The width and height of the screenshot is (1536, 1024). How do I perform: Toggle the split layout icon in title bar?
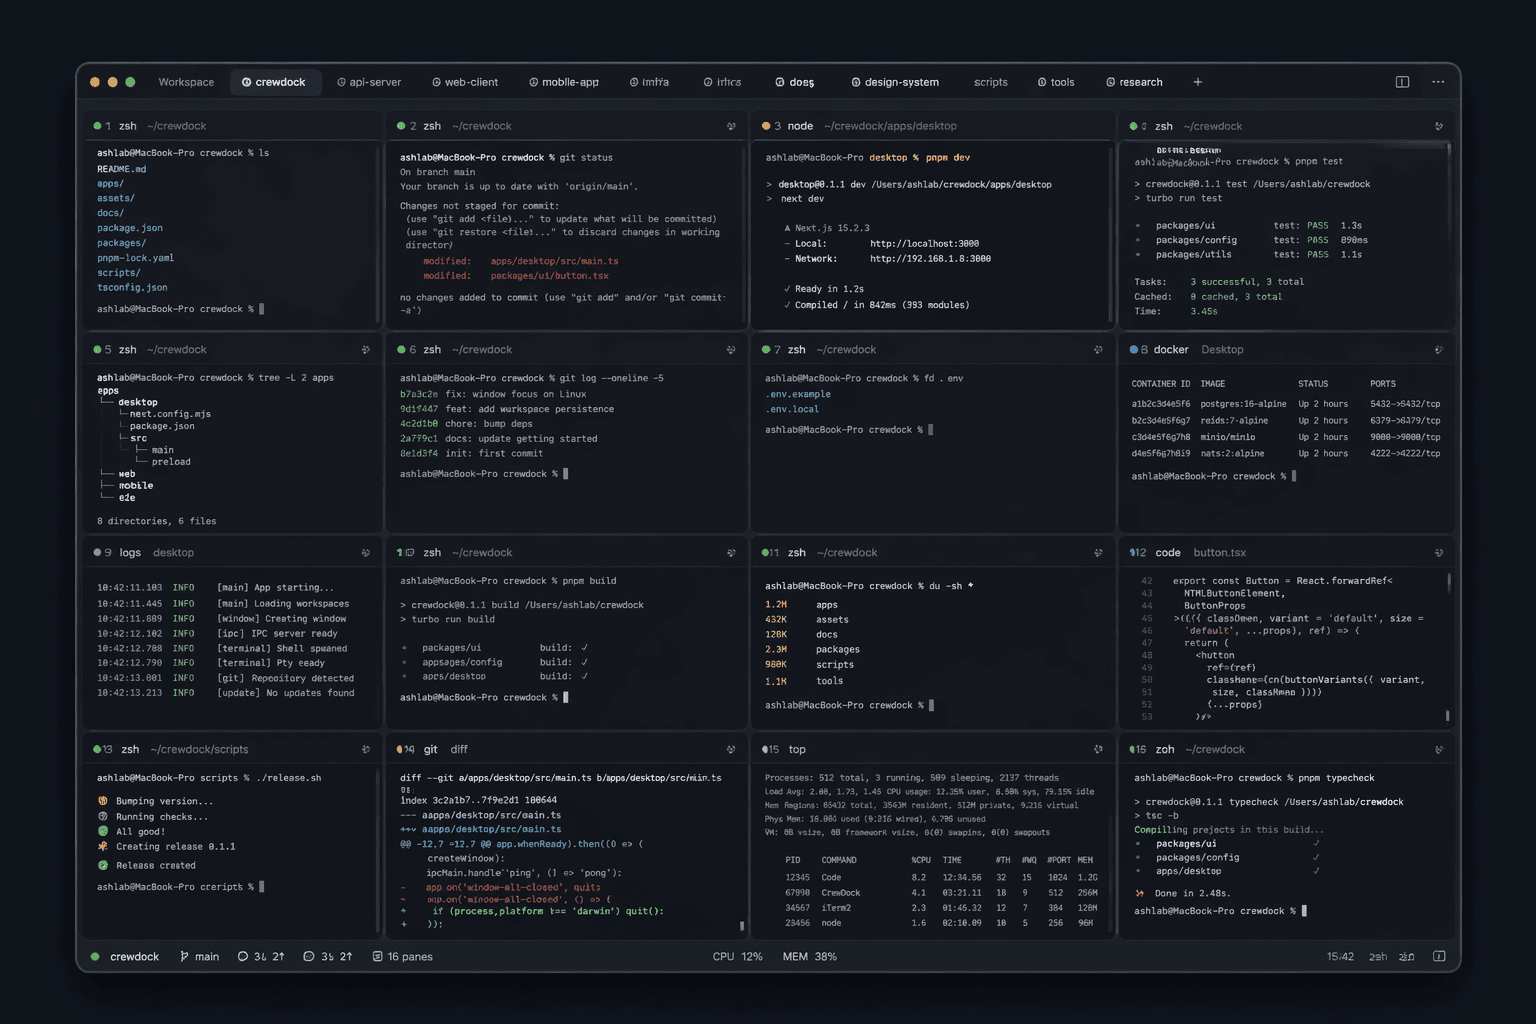point(1402,82)
